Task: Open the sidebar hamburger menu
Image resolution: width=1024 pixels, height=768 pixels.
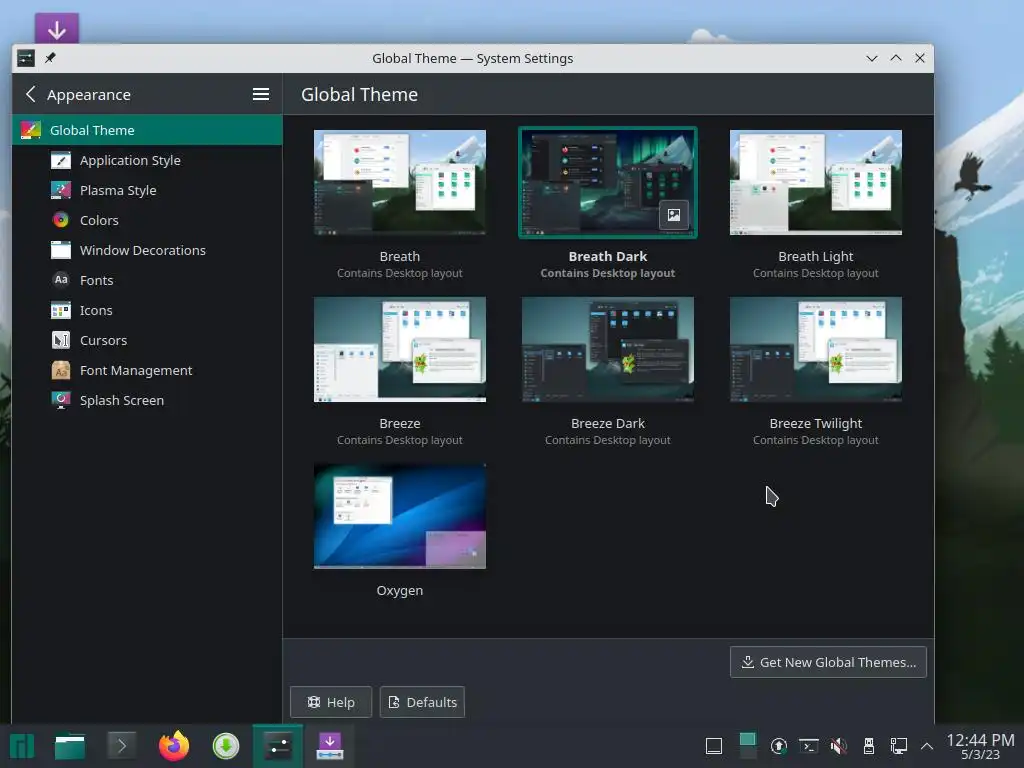Action: tap(261, 94)
